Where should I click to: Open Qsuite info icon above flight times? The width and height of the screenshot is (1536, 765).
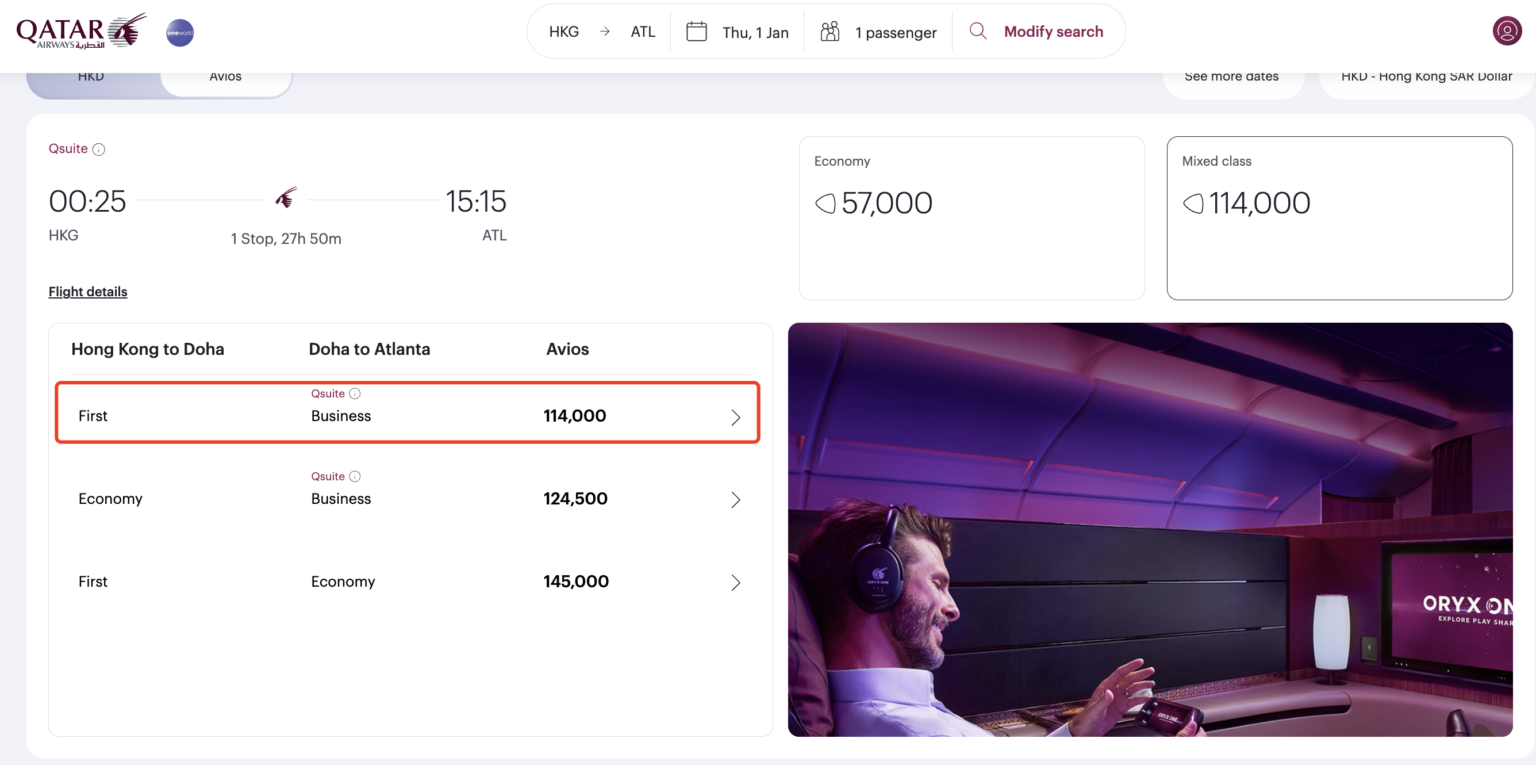[99, 150]
